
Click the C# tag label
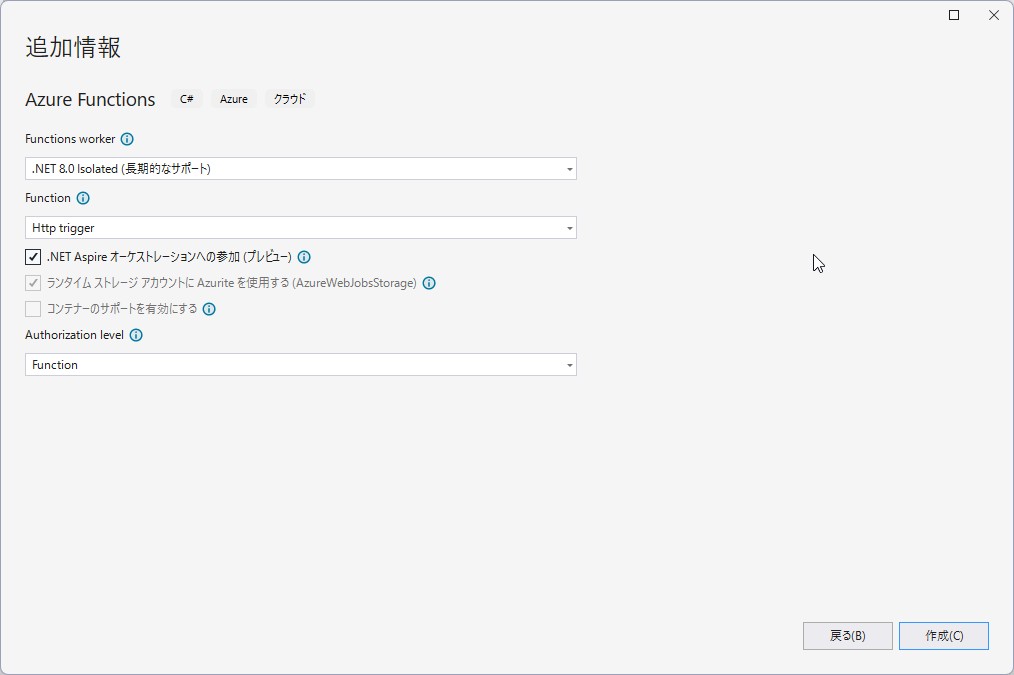coord(187,99)
